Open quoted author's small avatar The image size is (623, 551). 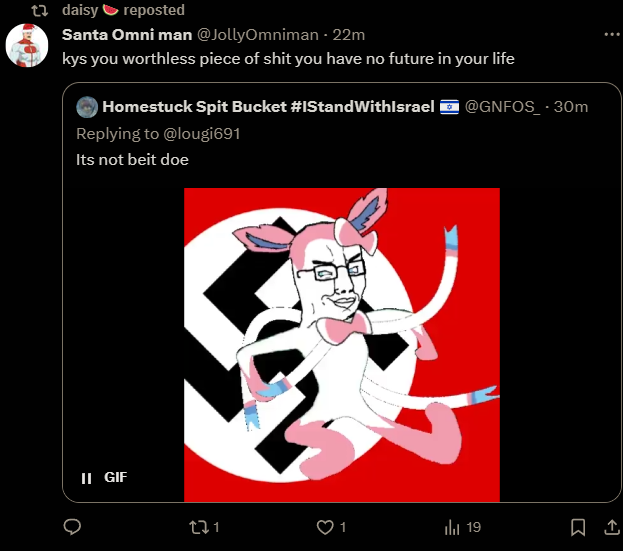pyautogui.click(x=87, y=107)
